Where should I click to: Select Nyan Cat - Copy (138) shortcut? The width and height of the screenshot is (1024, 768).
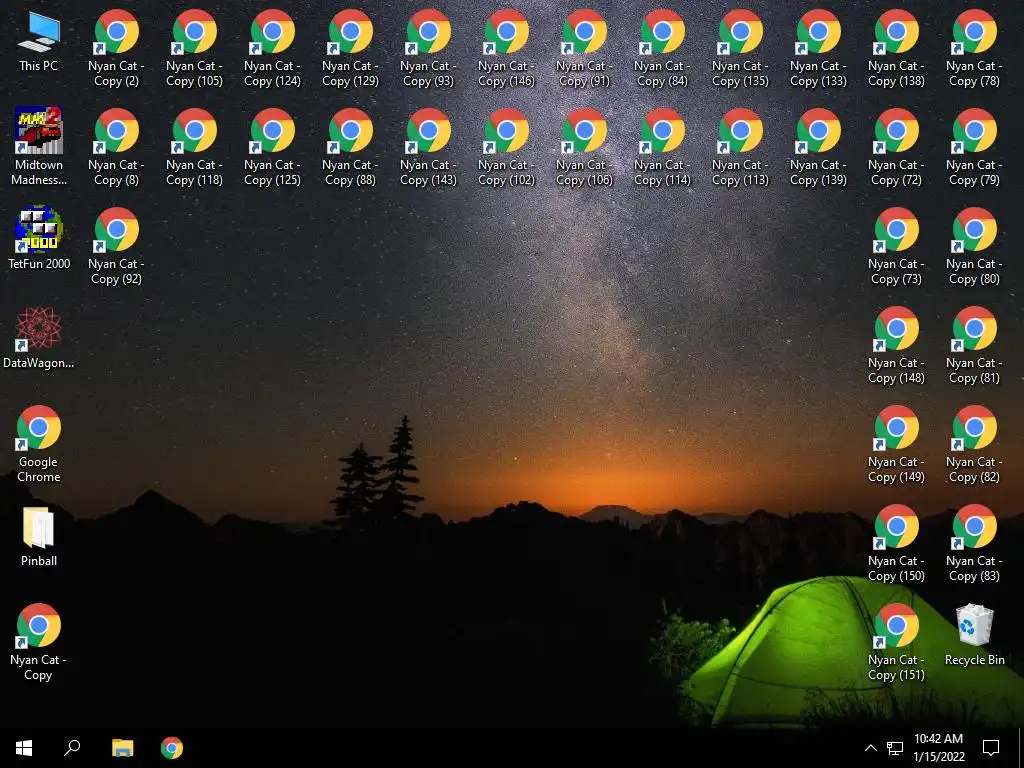pyautogui.click(x=897, y=48)
